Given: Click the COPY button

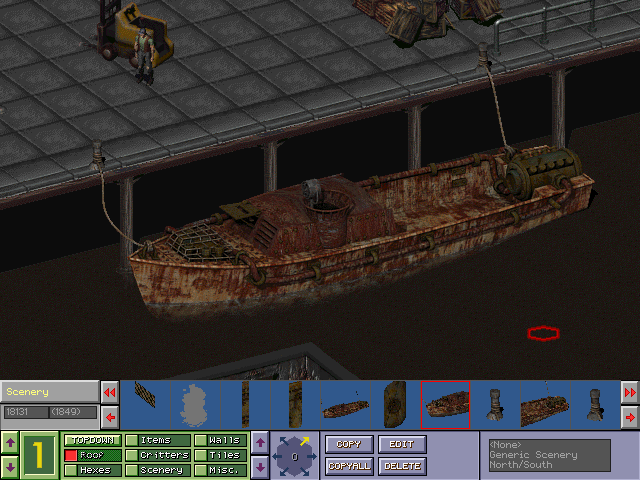Looking at the screenshot, I should [x=349, y=444].
